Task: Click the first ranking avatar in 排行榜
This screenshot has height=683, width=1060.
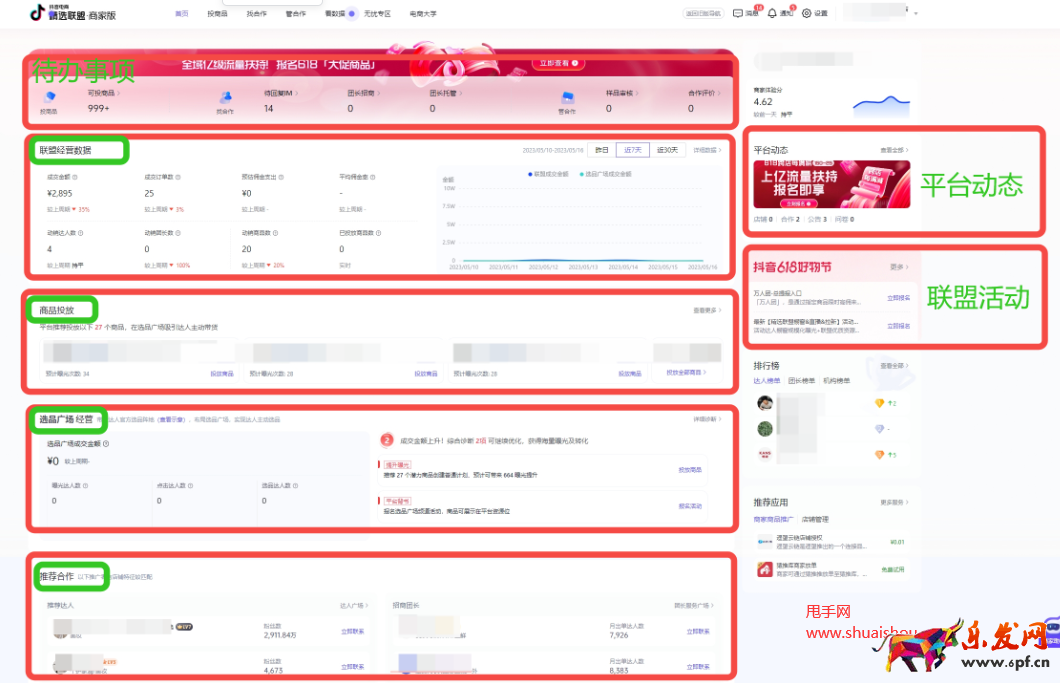Action: click(765, 403)
